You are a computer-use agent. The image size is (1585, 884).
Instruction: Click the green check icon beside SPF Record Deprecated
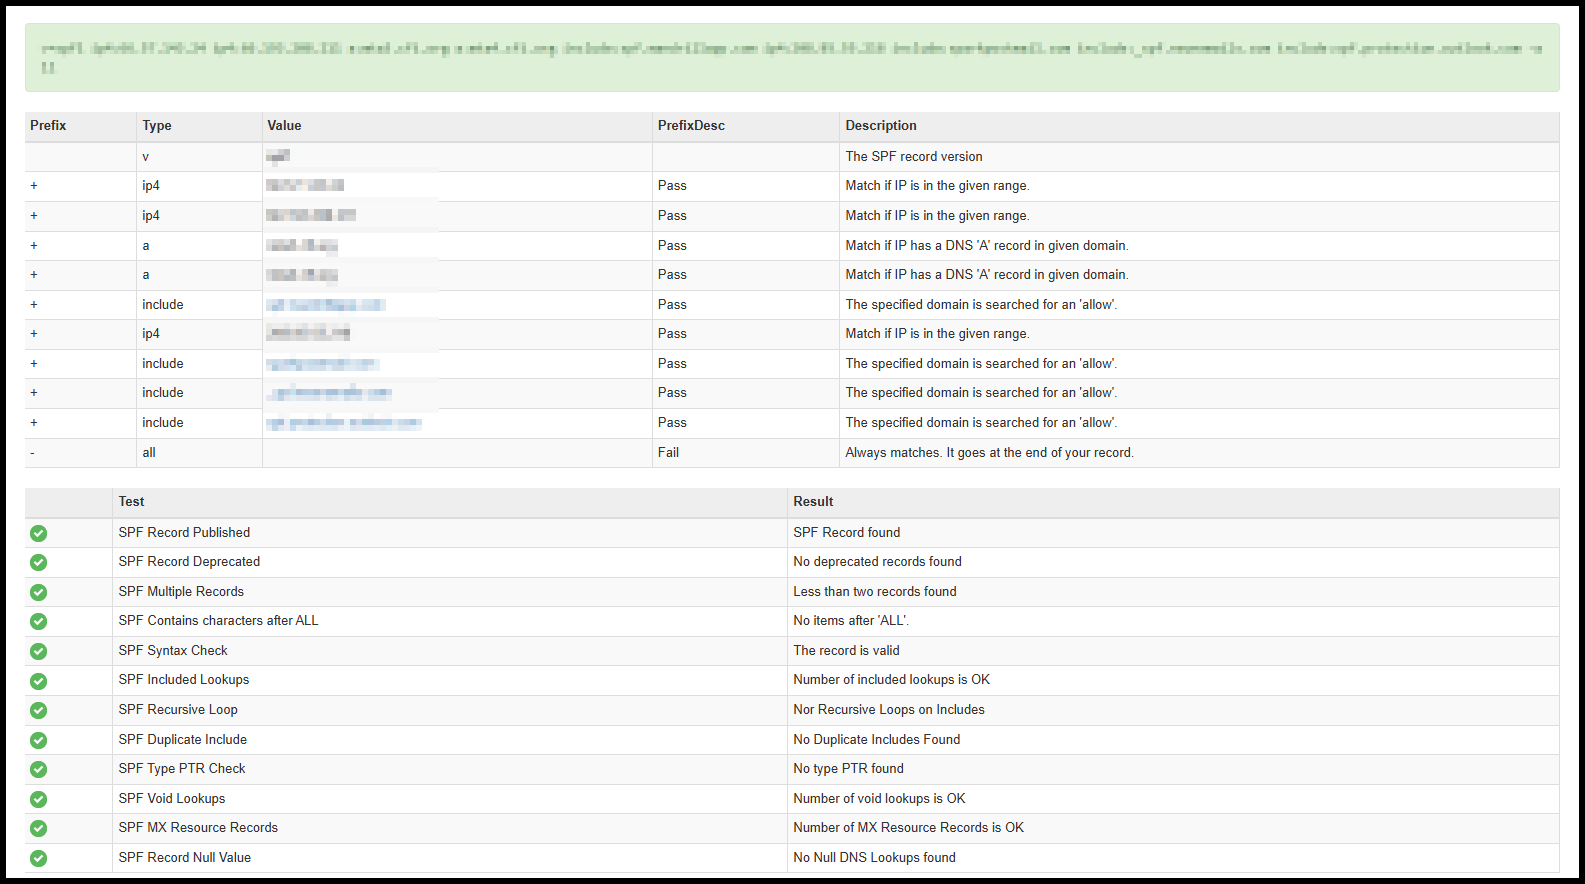pyautogui.click(x=38, y=562)
